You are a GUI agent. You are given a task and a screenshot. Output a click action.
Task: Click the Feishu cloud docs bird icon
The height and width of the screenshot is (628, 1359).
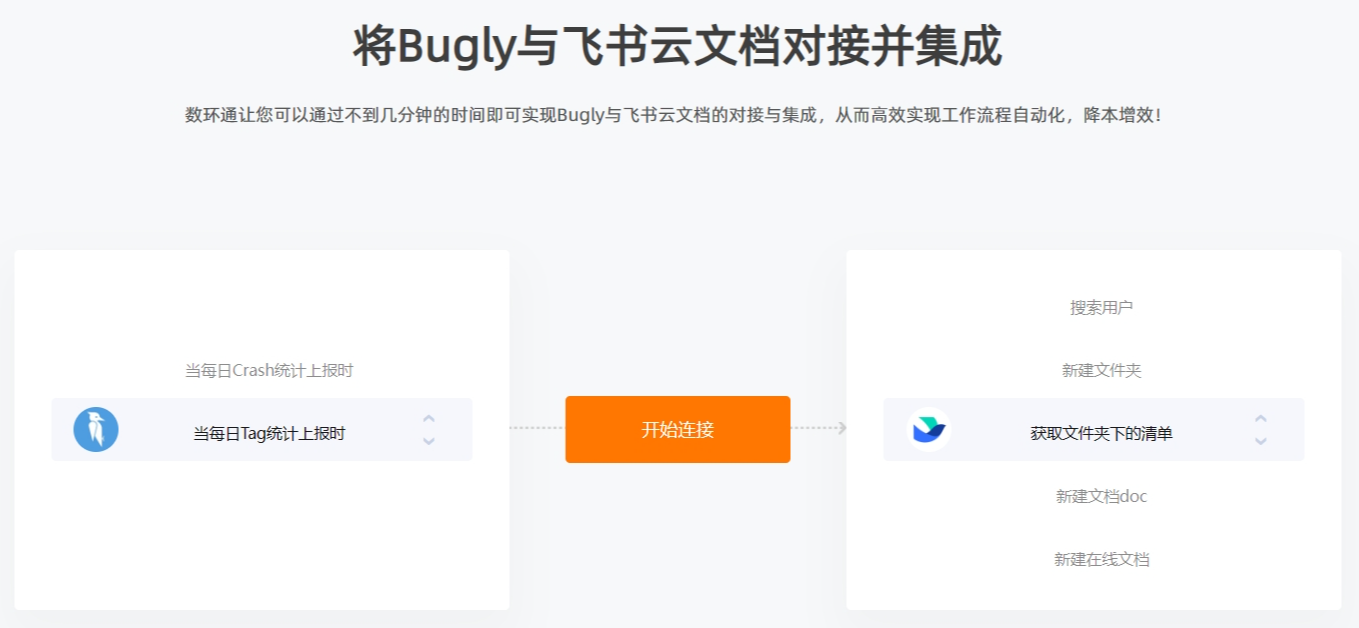(928, 430)
